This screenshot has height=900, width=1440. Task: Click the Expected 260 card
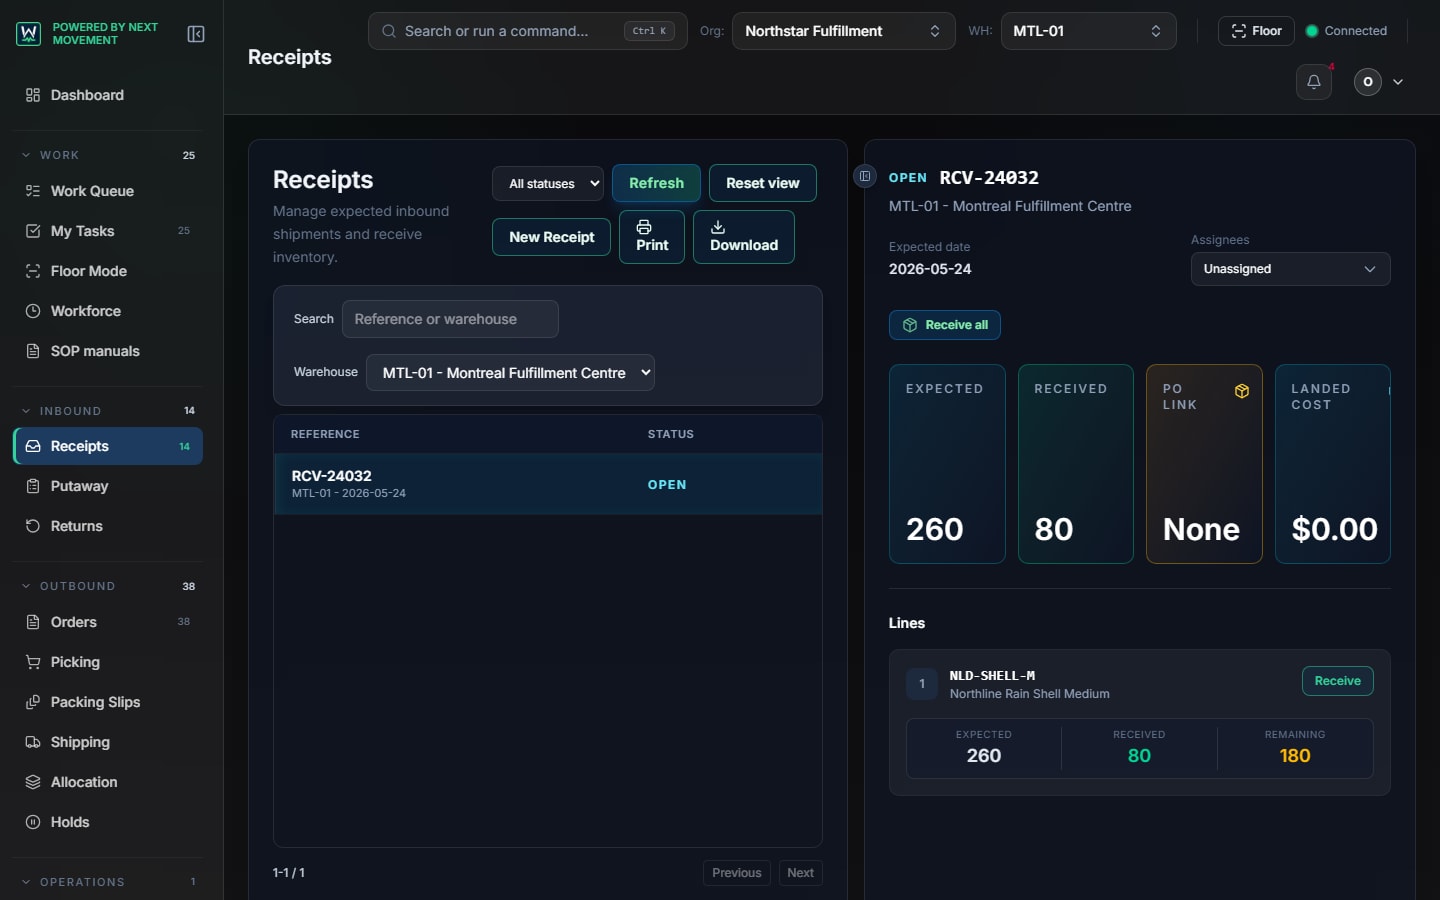click(x=947, y=464)
